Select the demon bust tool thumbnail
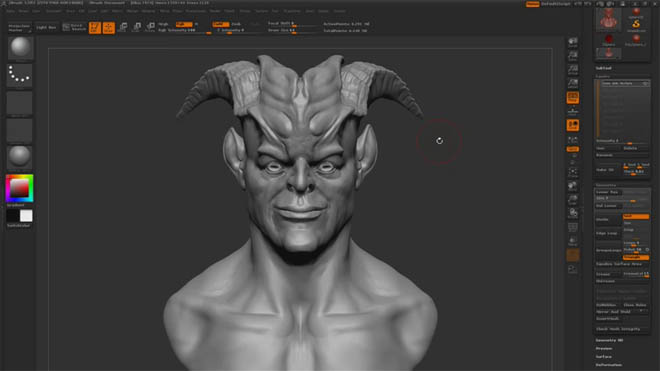Screen dimensions: 660x371 point(608,19)
